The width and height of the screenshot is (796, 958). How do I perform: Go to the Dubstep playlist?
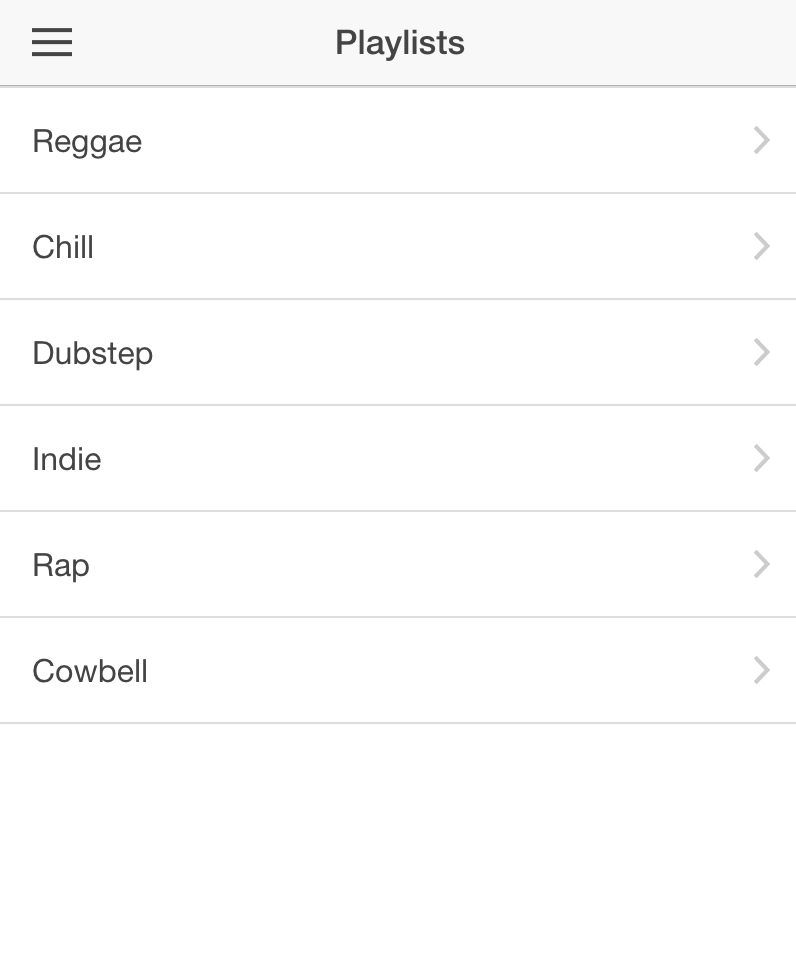[x=398, y=353]
